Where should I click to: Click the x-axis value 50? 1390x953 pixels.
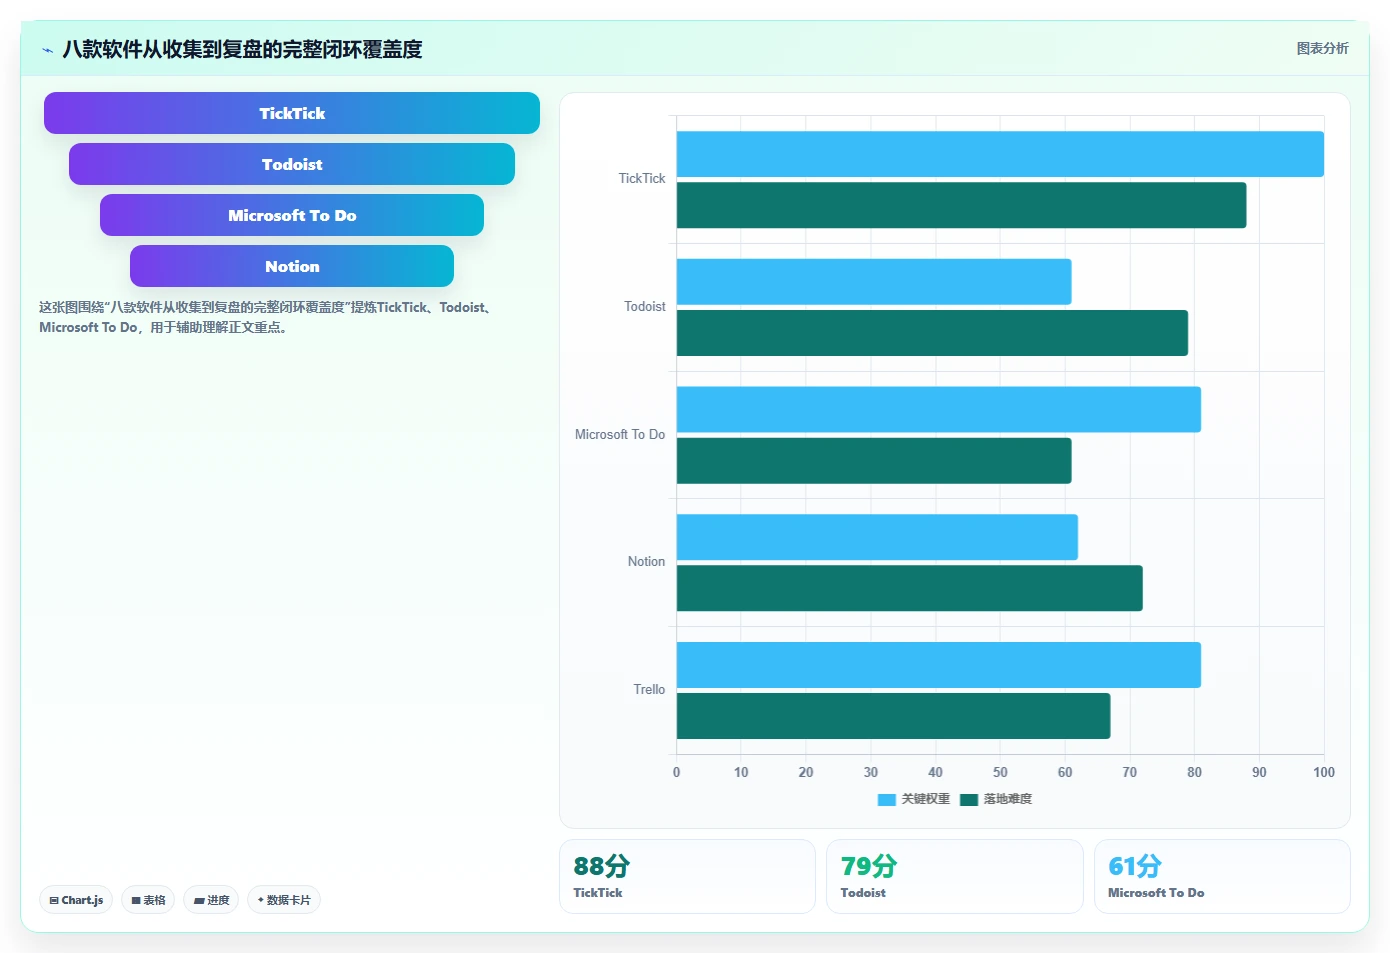point(1000,772)
